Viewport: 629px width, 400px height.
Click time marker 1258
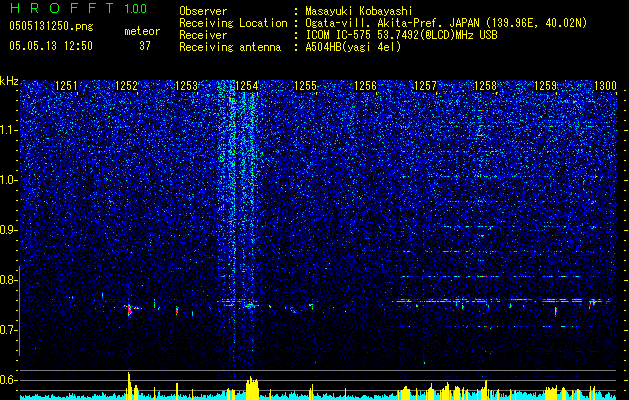485,86
